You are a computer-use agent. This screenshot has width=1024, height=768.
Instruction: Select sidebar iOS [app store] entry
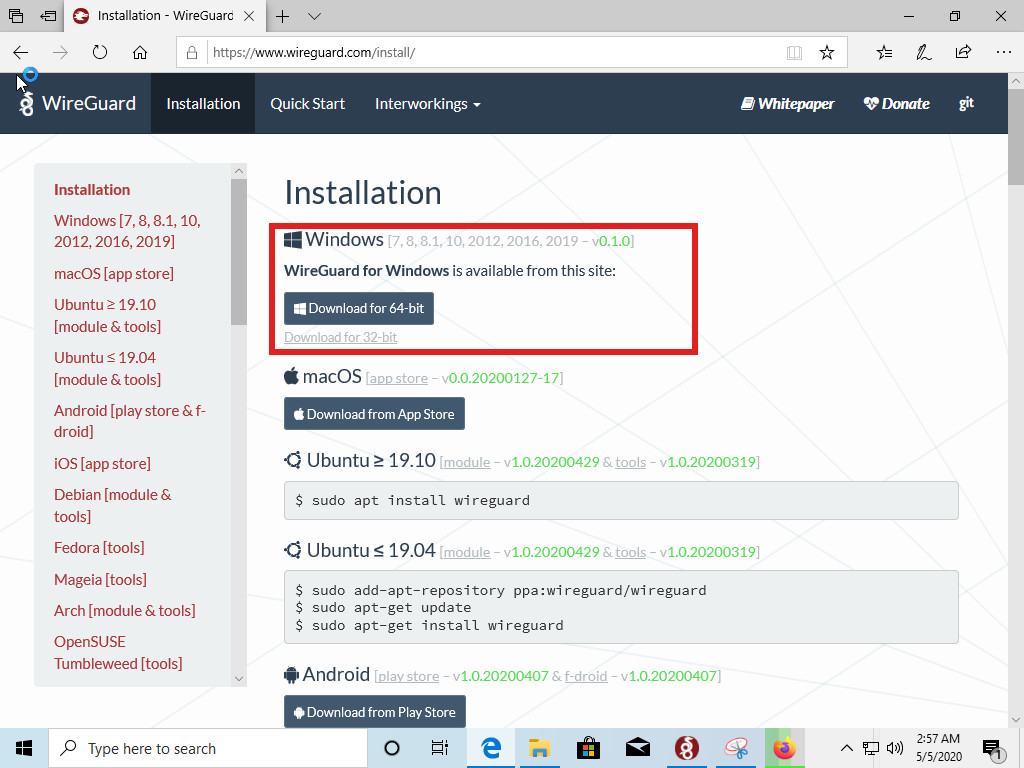tap(102, 464)
